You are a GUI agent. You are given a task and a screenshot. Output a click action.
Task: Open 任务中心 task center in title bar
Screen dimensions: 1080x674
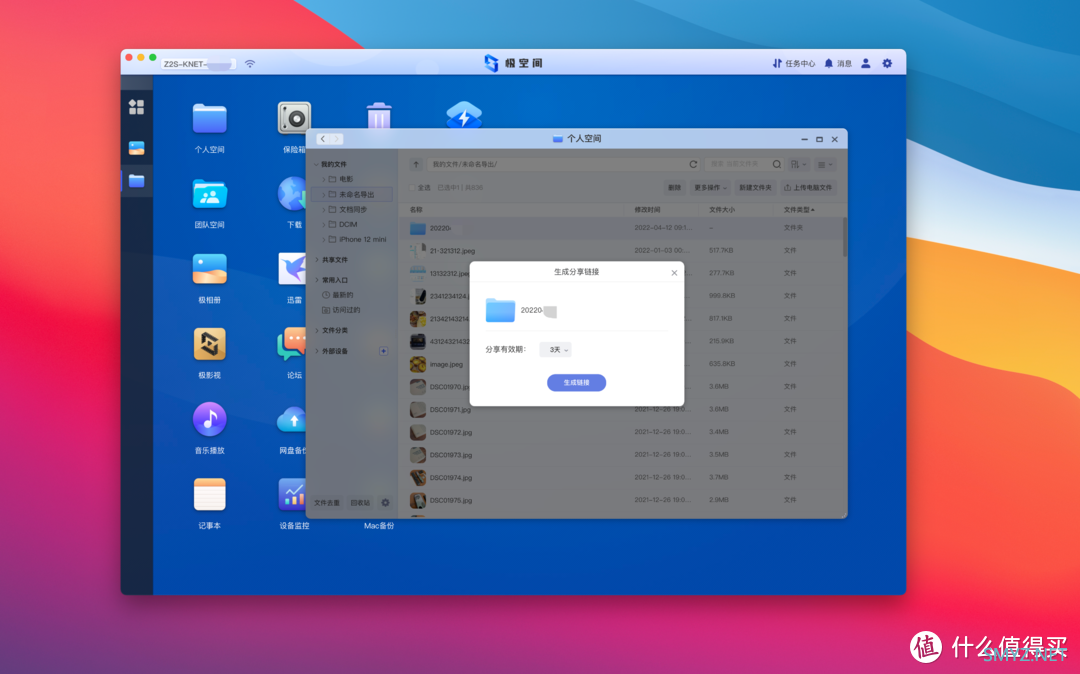(x=793, y=63)
